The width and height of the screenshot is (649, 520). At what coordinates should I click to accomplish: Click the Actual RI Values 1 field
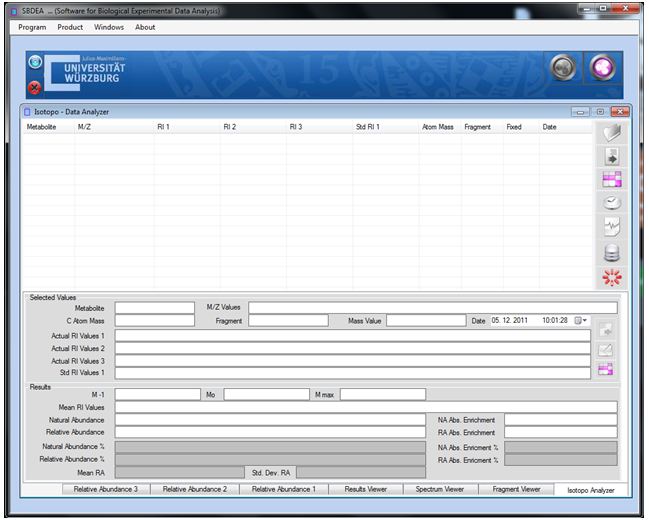(366, 335)
